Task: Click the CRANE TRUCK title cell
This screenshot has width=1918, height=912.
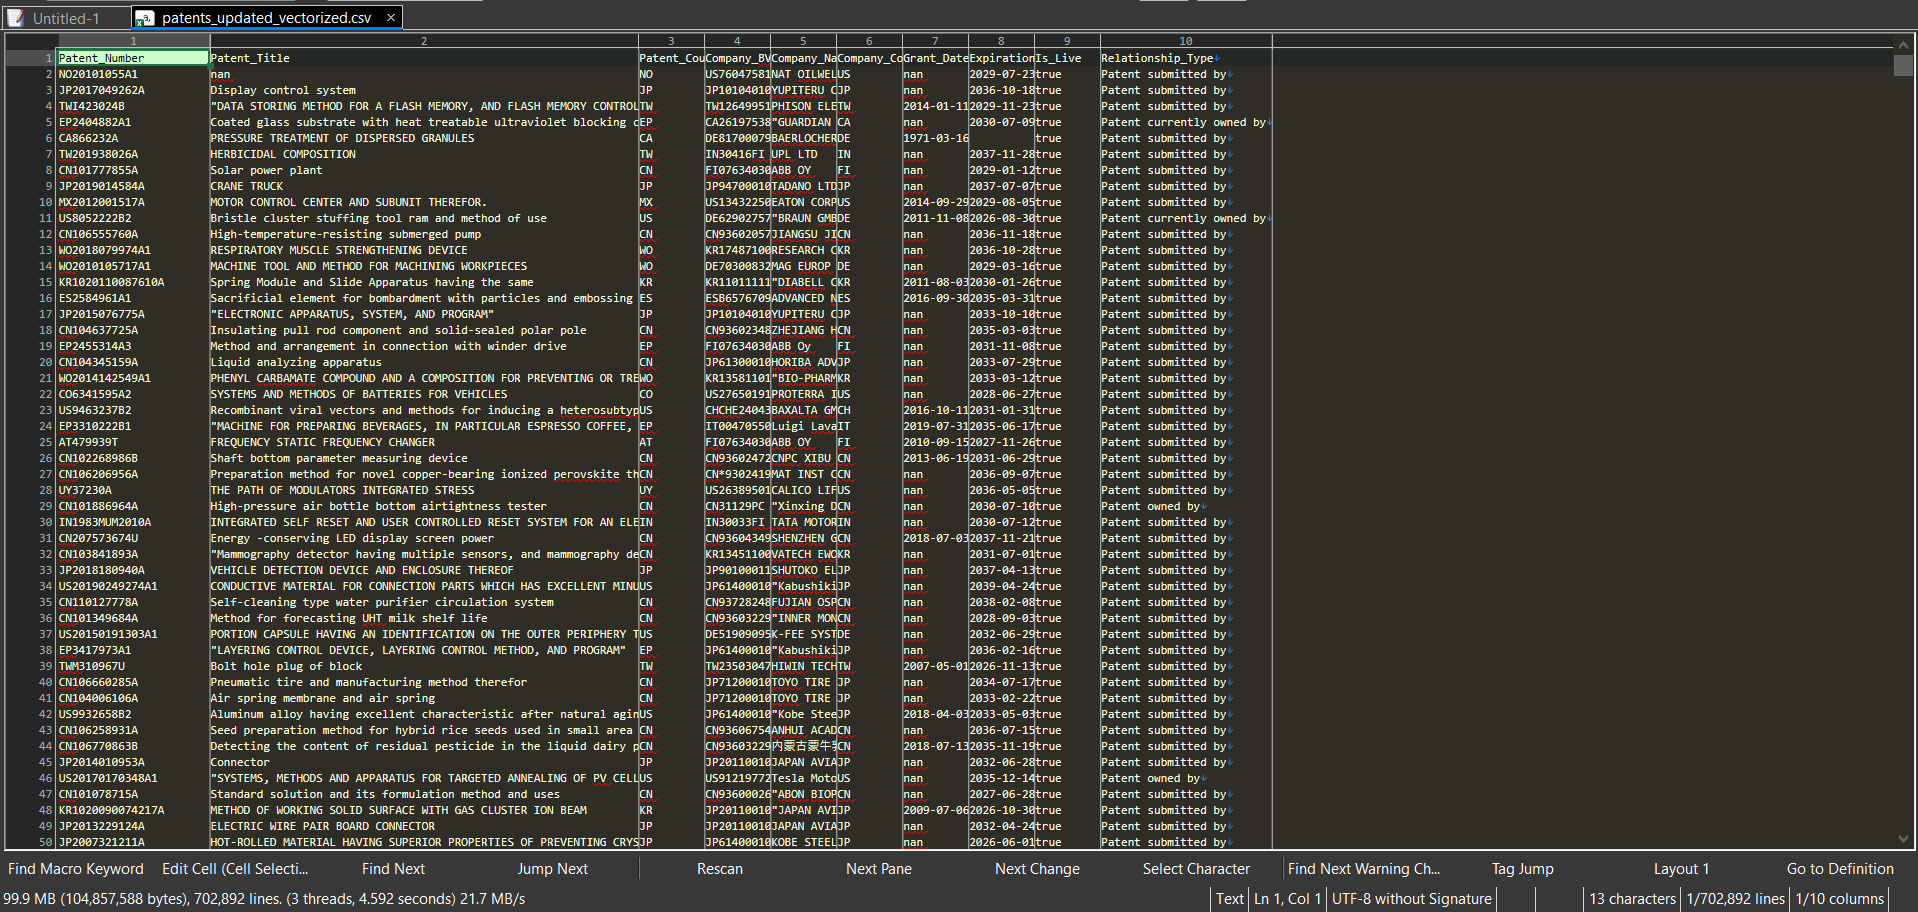Action: tap(424, 186)
